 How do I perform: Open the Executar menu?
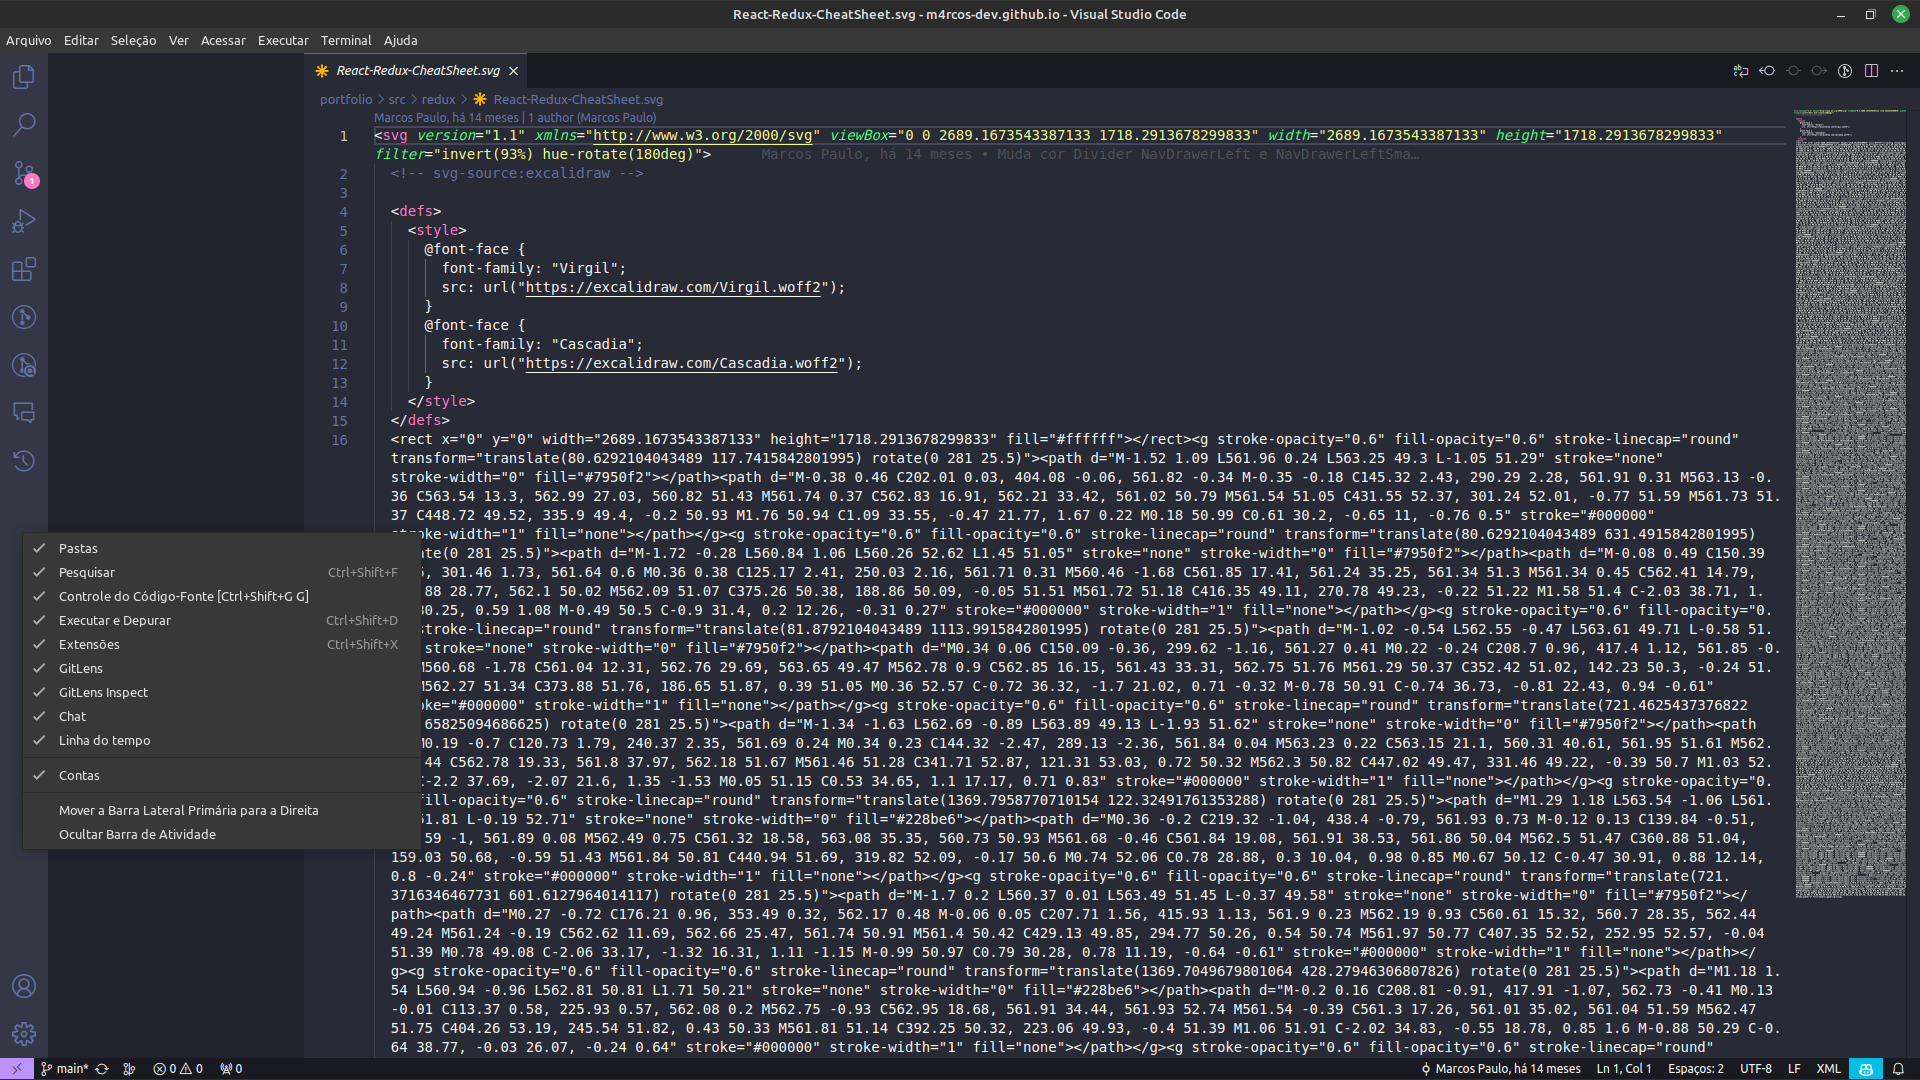pyautogui.click(x=283, y=40)
